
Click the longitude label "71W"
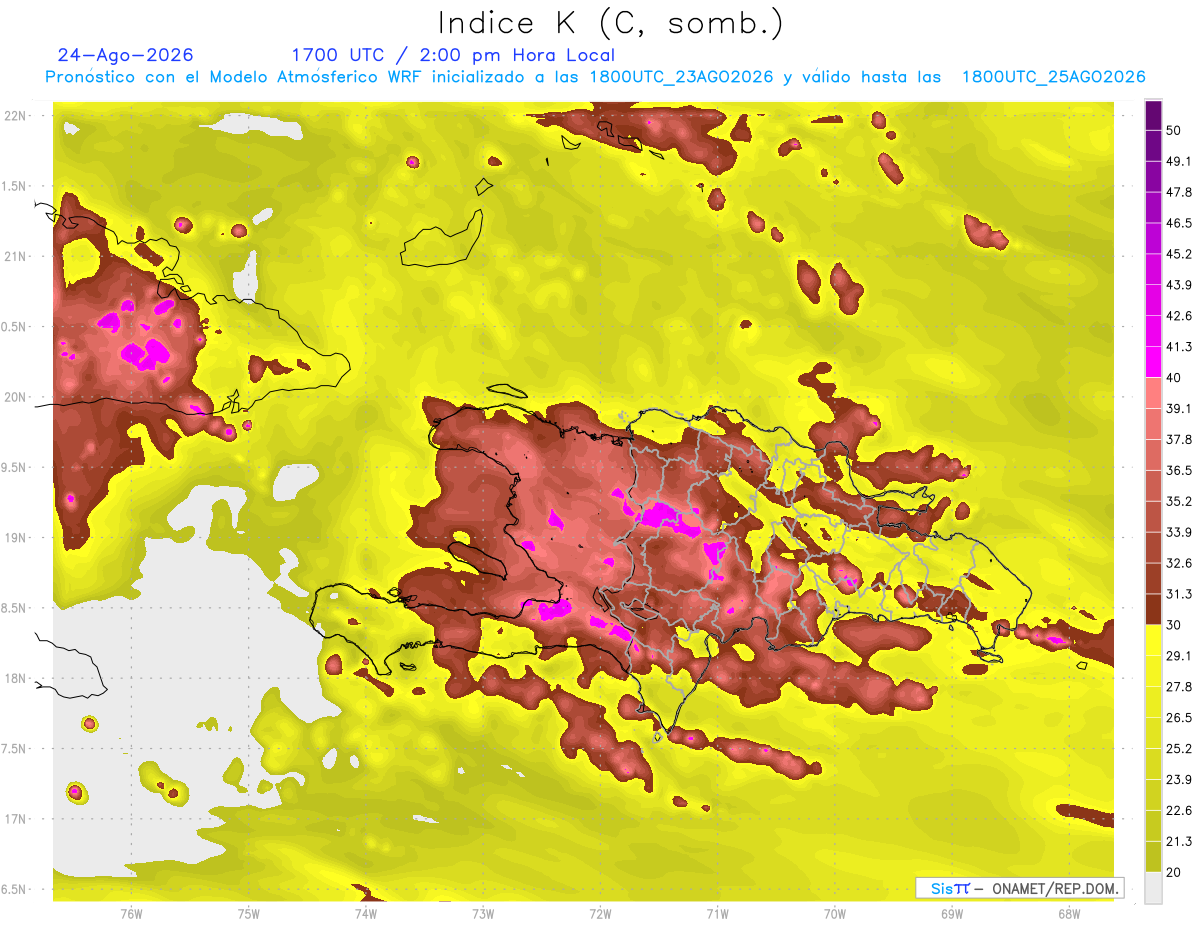[717, 913]
